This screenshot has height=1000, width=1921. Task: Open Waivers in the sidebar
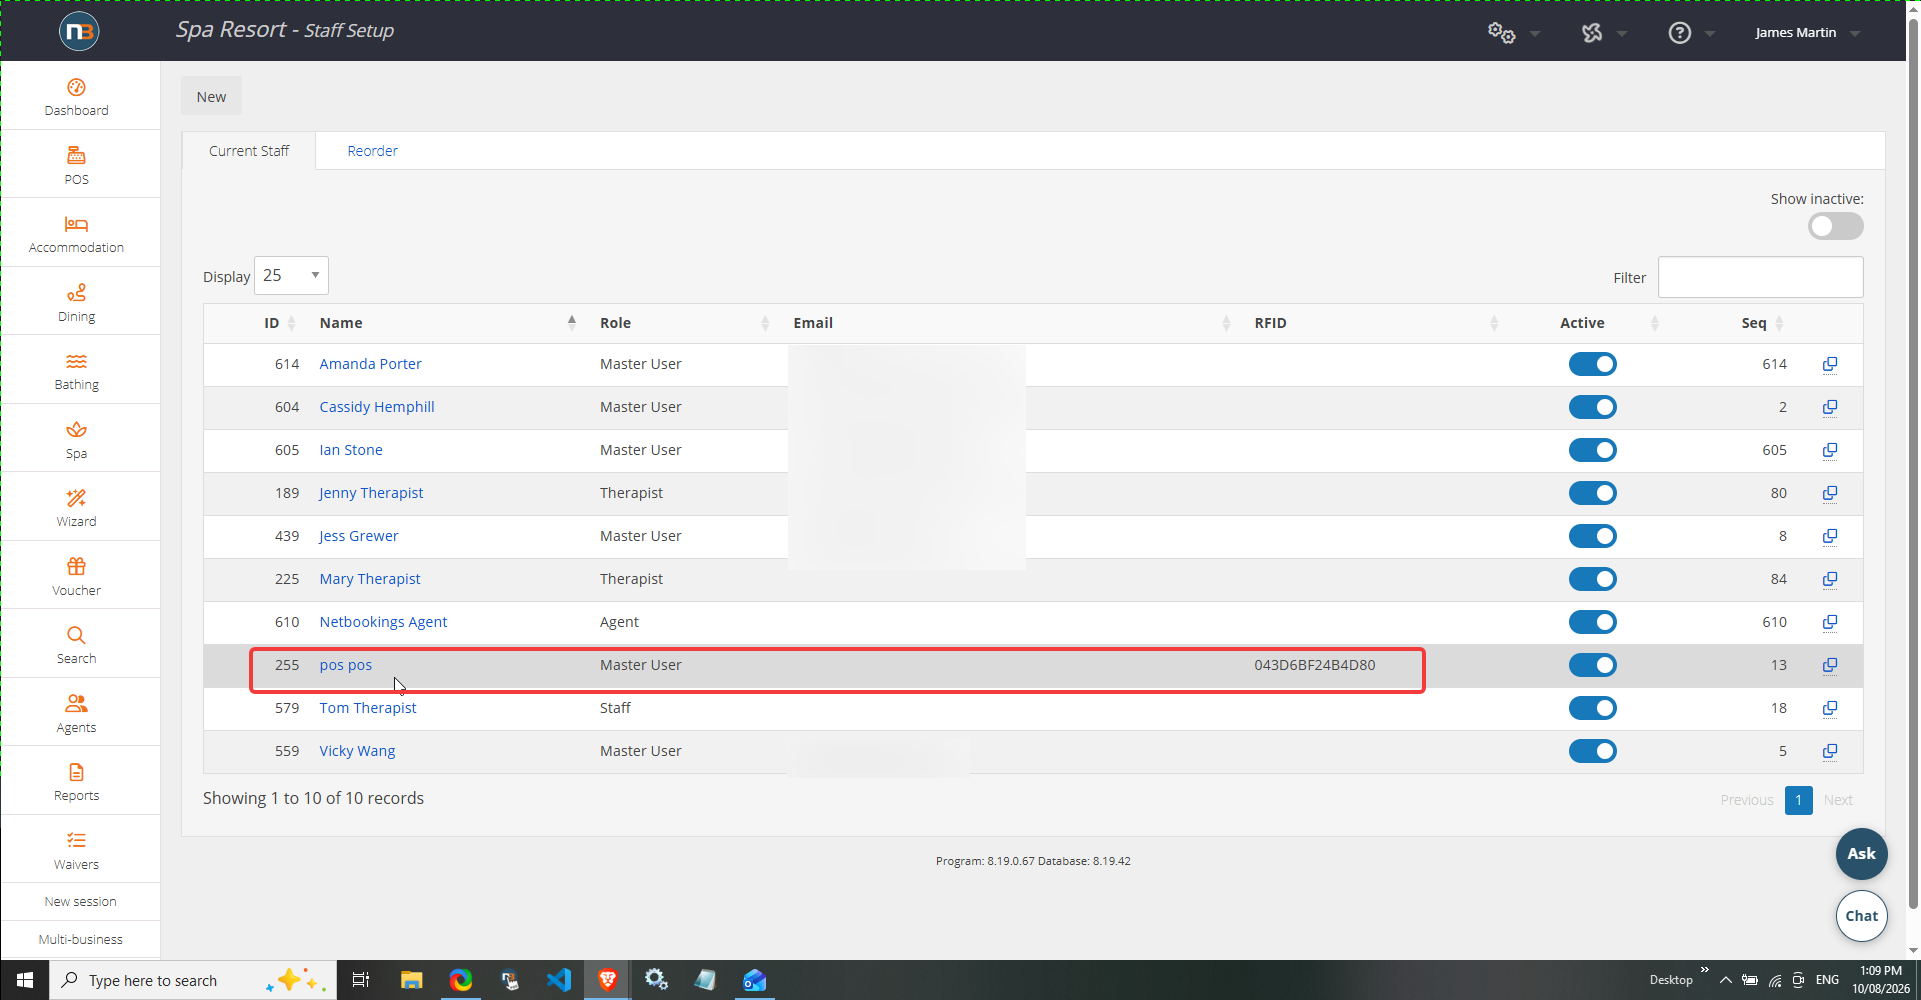point(77,850)
